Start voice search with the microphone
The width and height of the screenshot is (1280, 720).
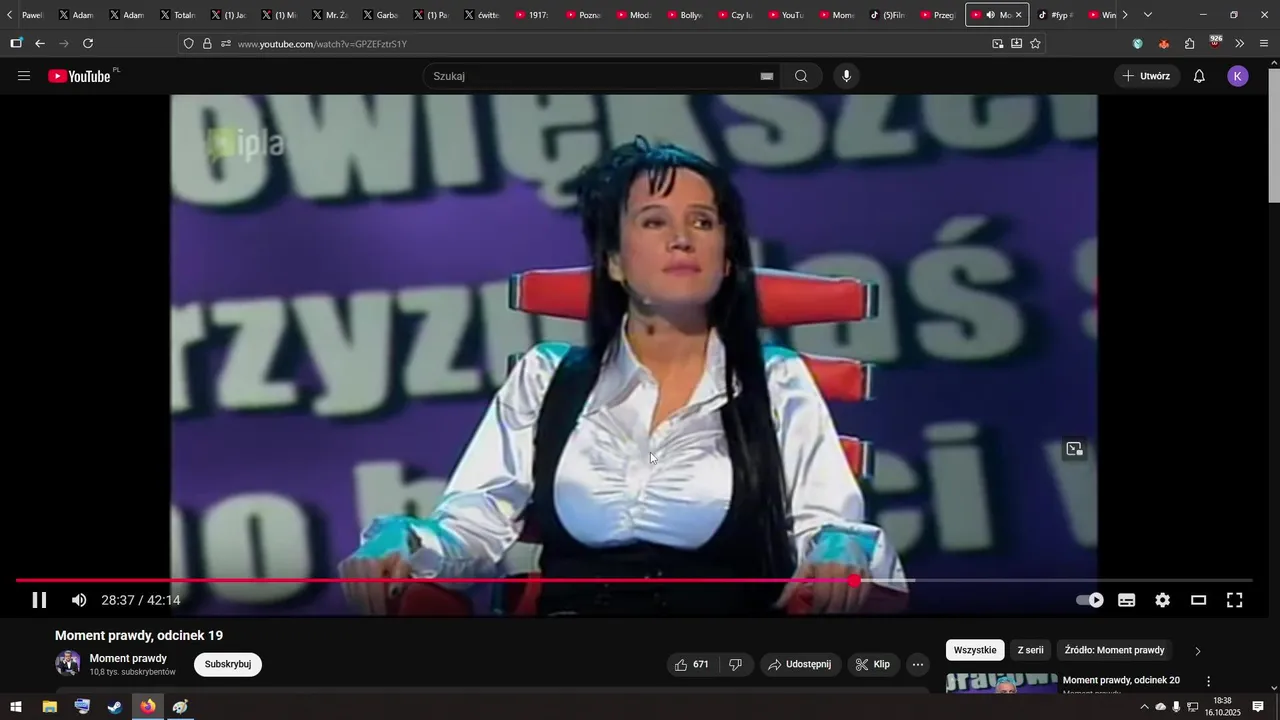click(x=847, y=76)
